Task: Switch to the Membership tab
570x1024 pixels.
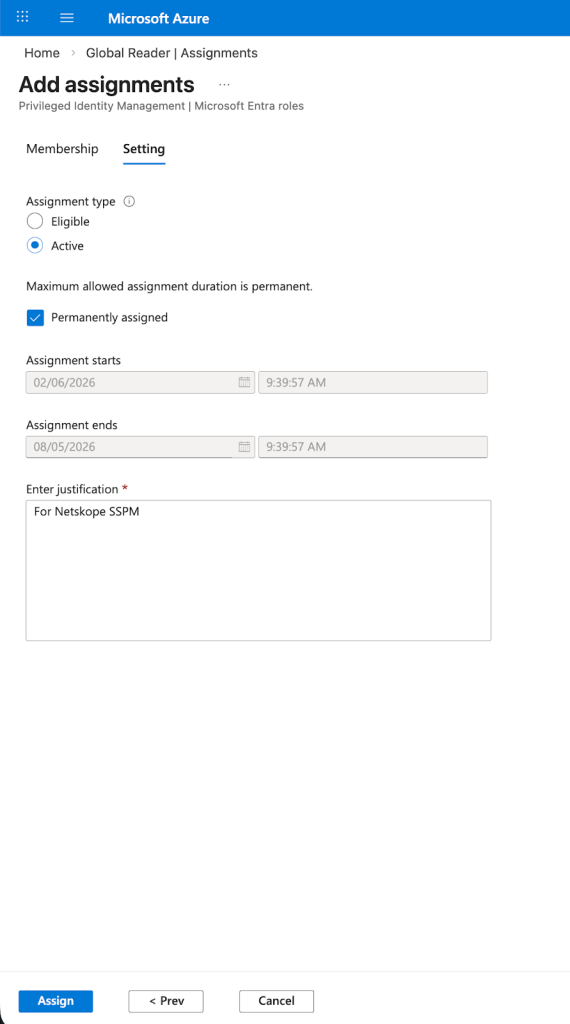Action: pos(62,149)
